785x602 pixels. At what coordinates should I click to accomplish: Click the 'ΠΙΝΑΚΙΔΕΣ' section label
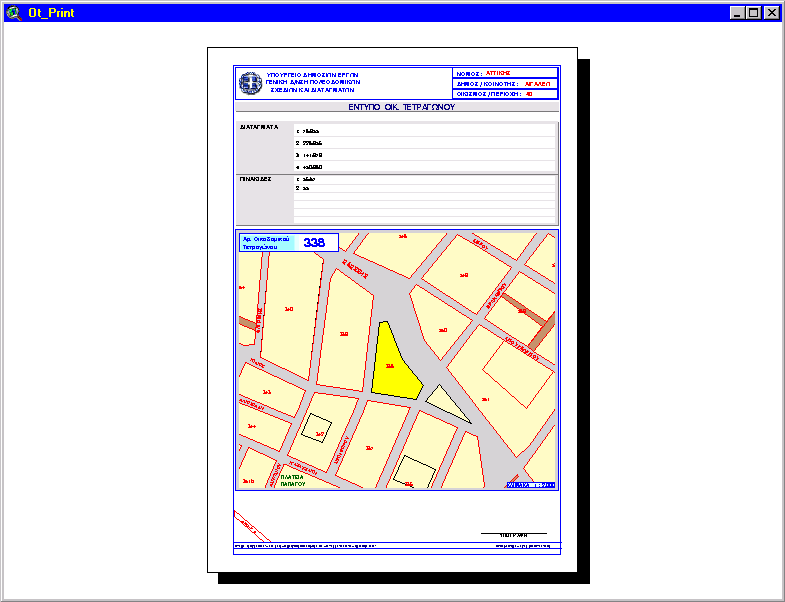[256, 179]
